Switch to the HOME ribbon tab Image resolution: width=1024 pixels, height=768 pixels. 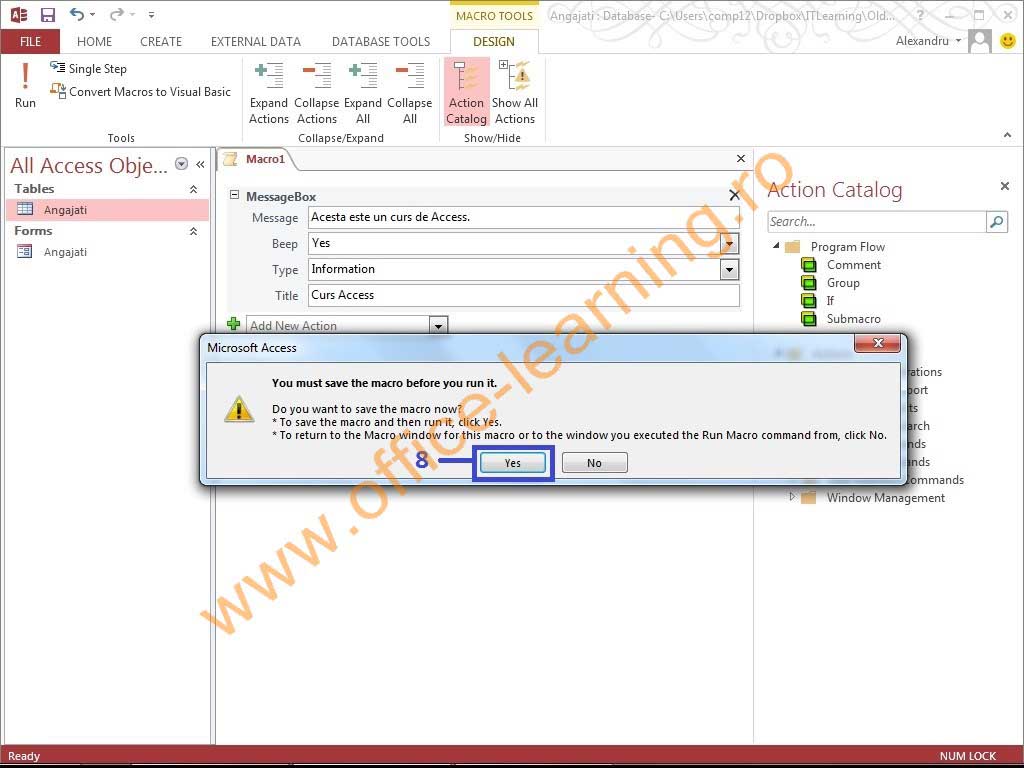tap(94, 42)
